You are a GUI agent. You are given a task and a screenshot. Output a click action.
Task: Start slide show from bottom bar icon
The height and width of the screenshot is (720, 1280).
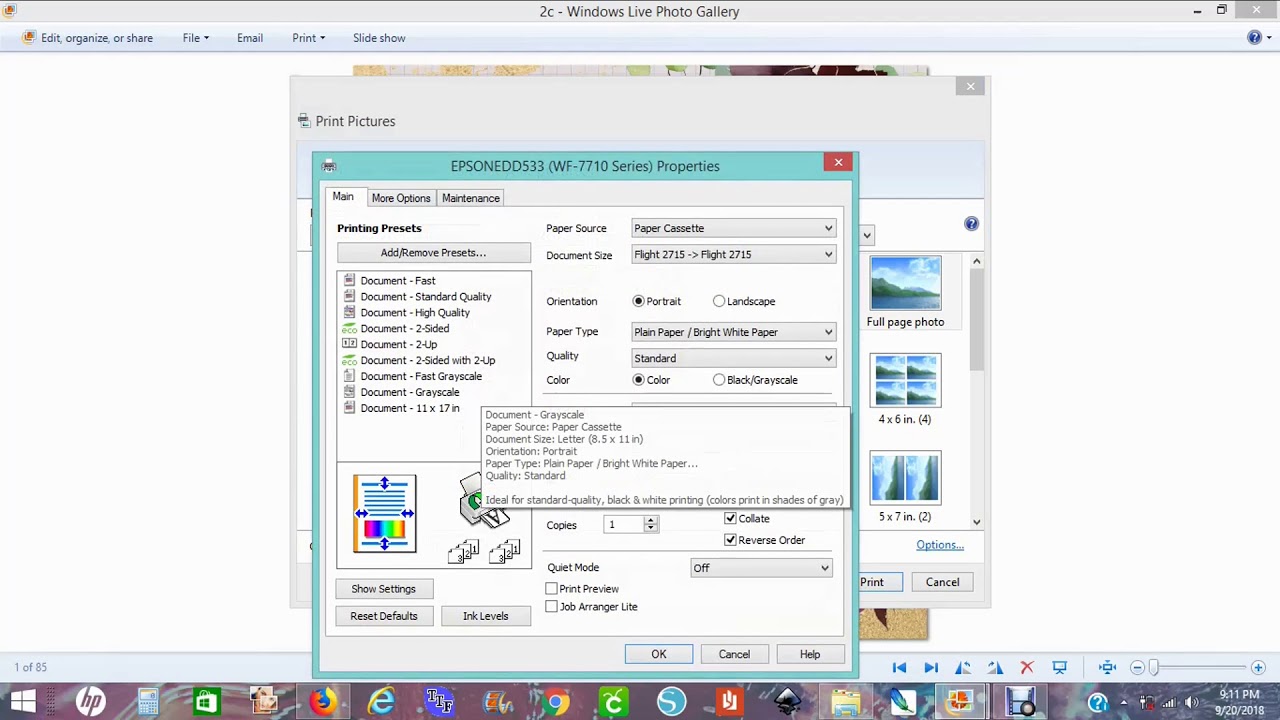click(x=1060, y=667)
